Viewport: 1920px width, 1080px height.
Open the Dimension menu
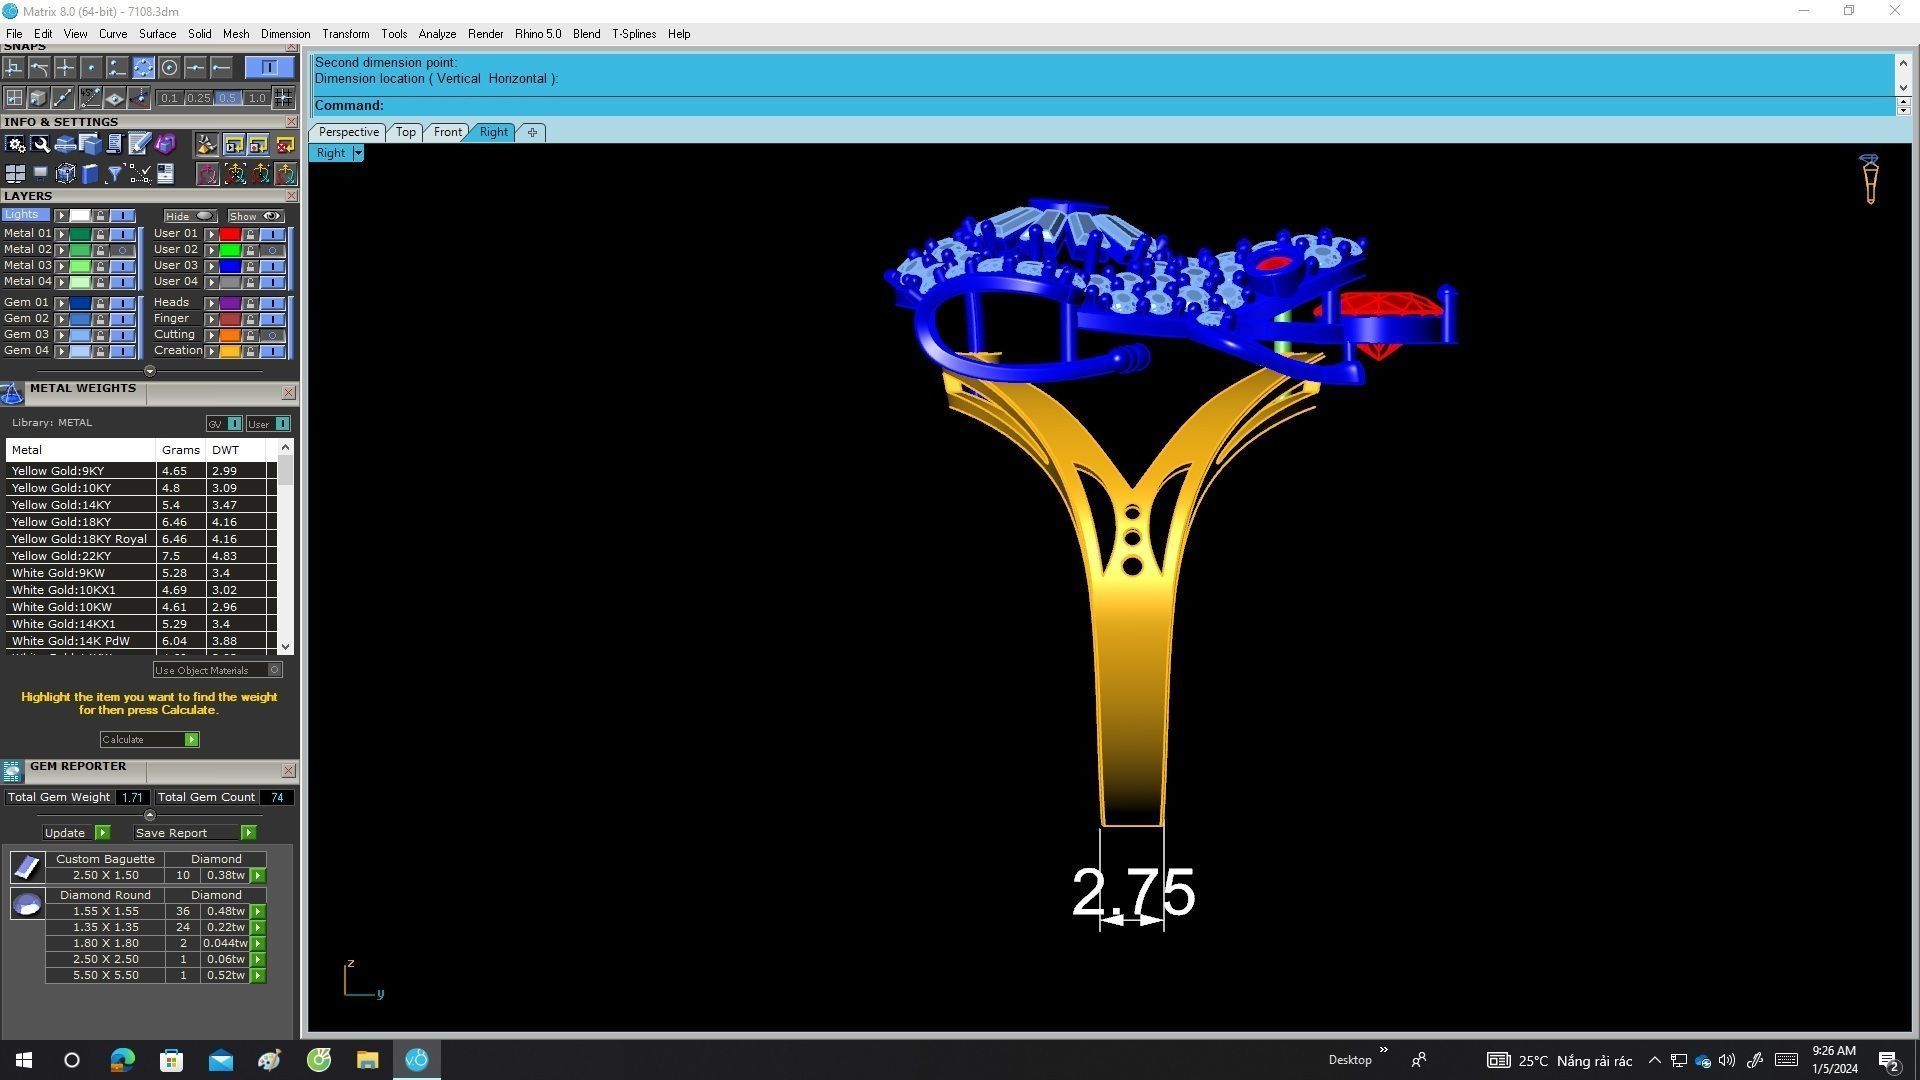point(285,34)
